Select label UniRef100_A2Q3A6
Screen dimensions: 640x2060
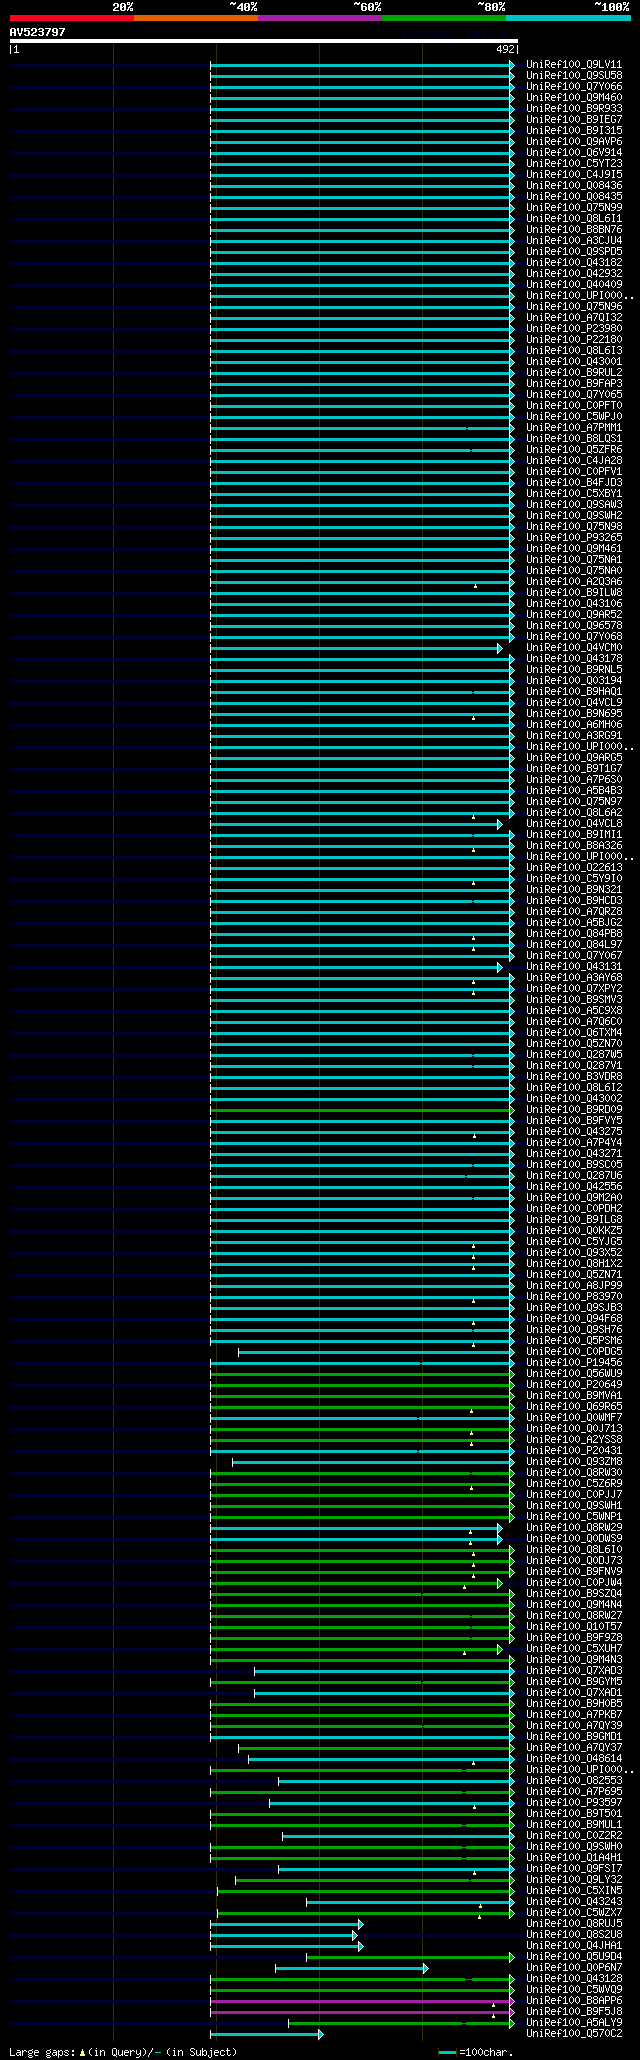tap(574, 582)
